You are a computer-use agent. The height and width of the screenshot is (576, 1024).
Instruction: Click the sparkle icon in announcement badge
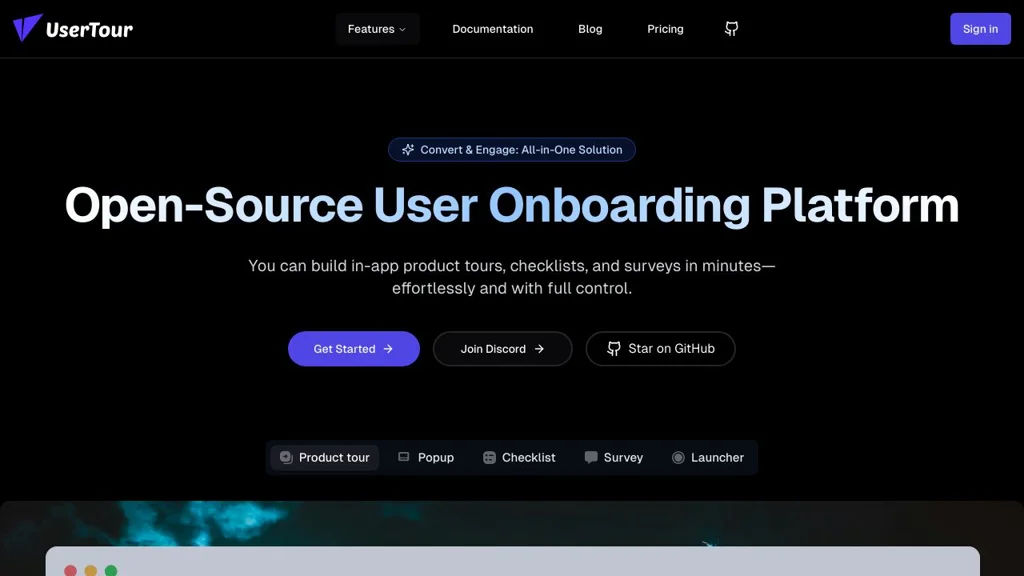408,150
